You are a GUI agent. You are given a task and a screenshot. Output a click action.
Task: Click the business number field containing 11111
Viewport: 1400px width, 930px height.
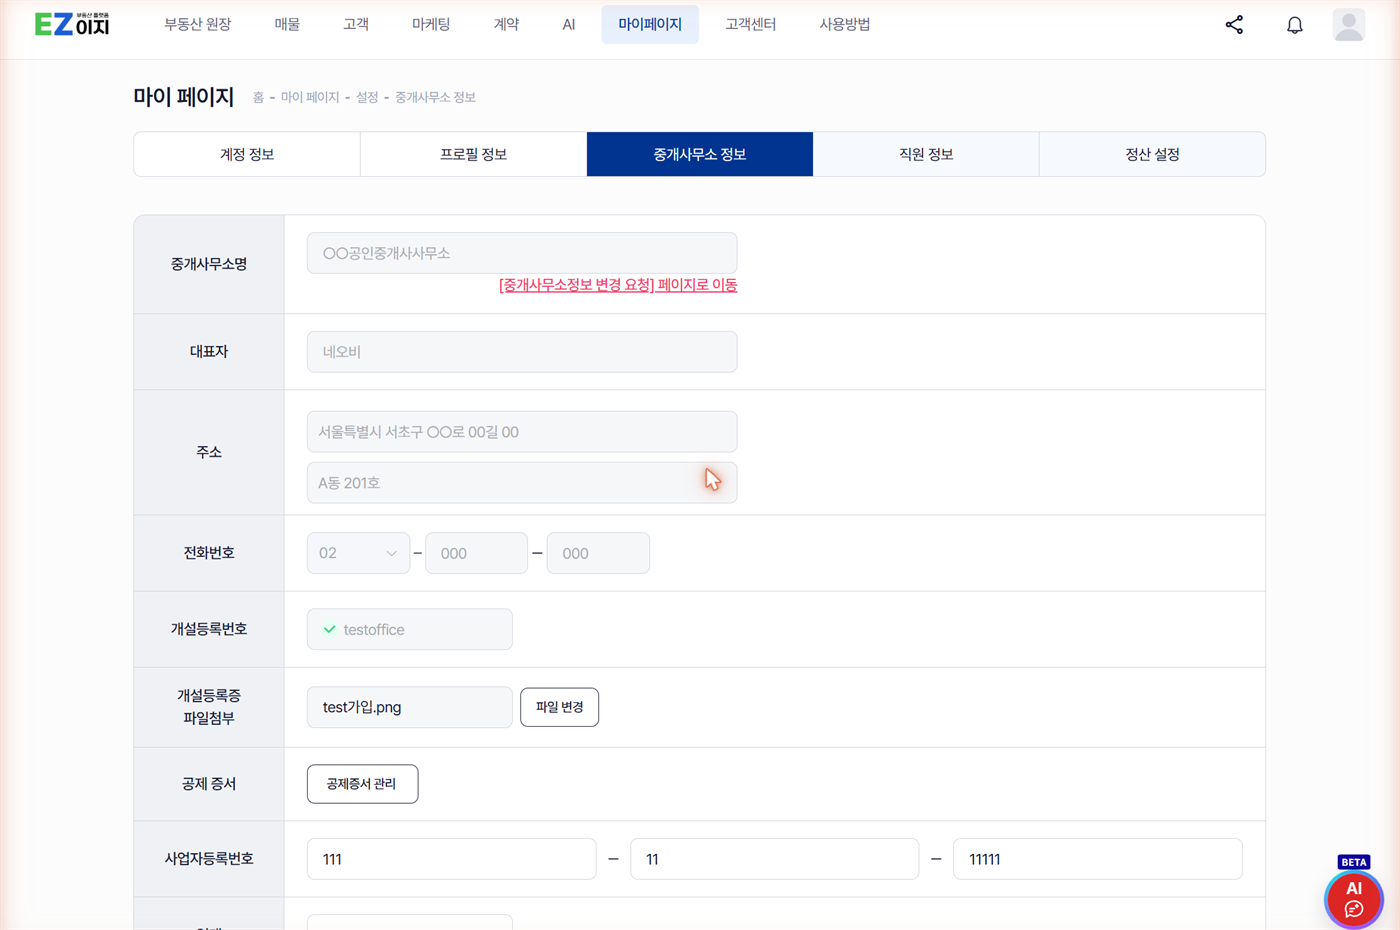pos(1097,859)
